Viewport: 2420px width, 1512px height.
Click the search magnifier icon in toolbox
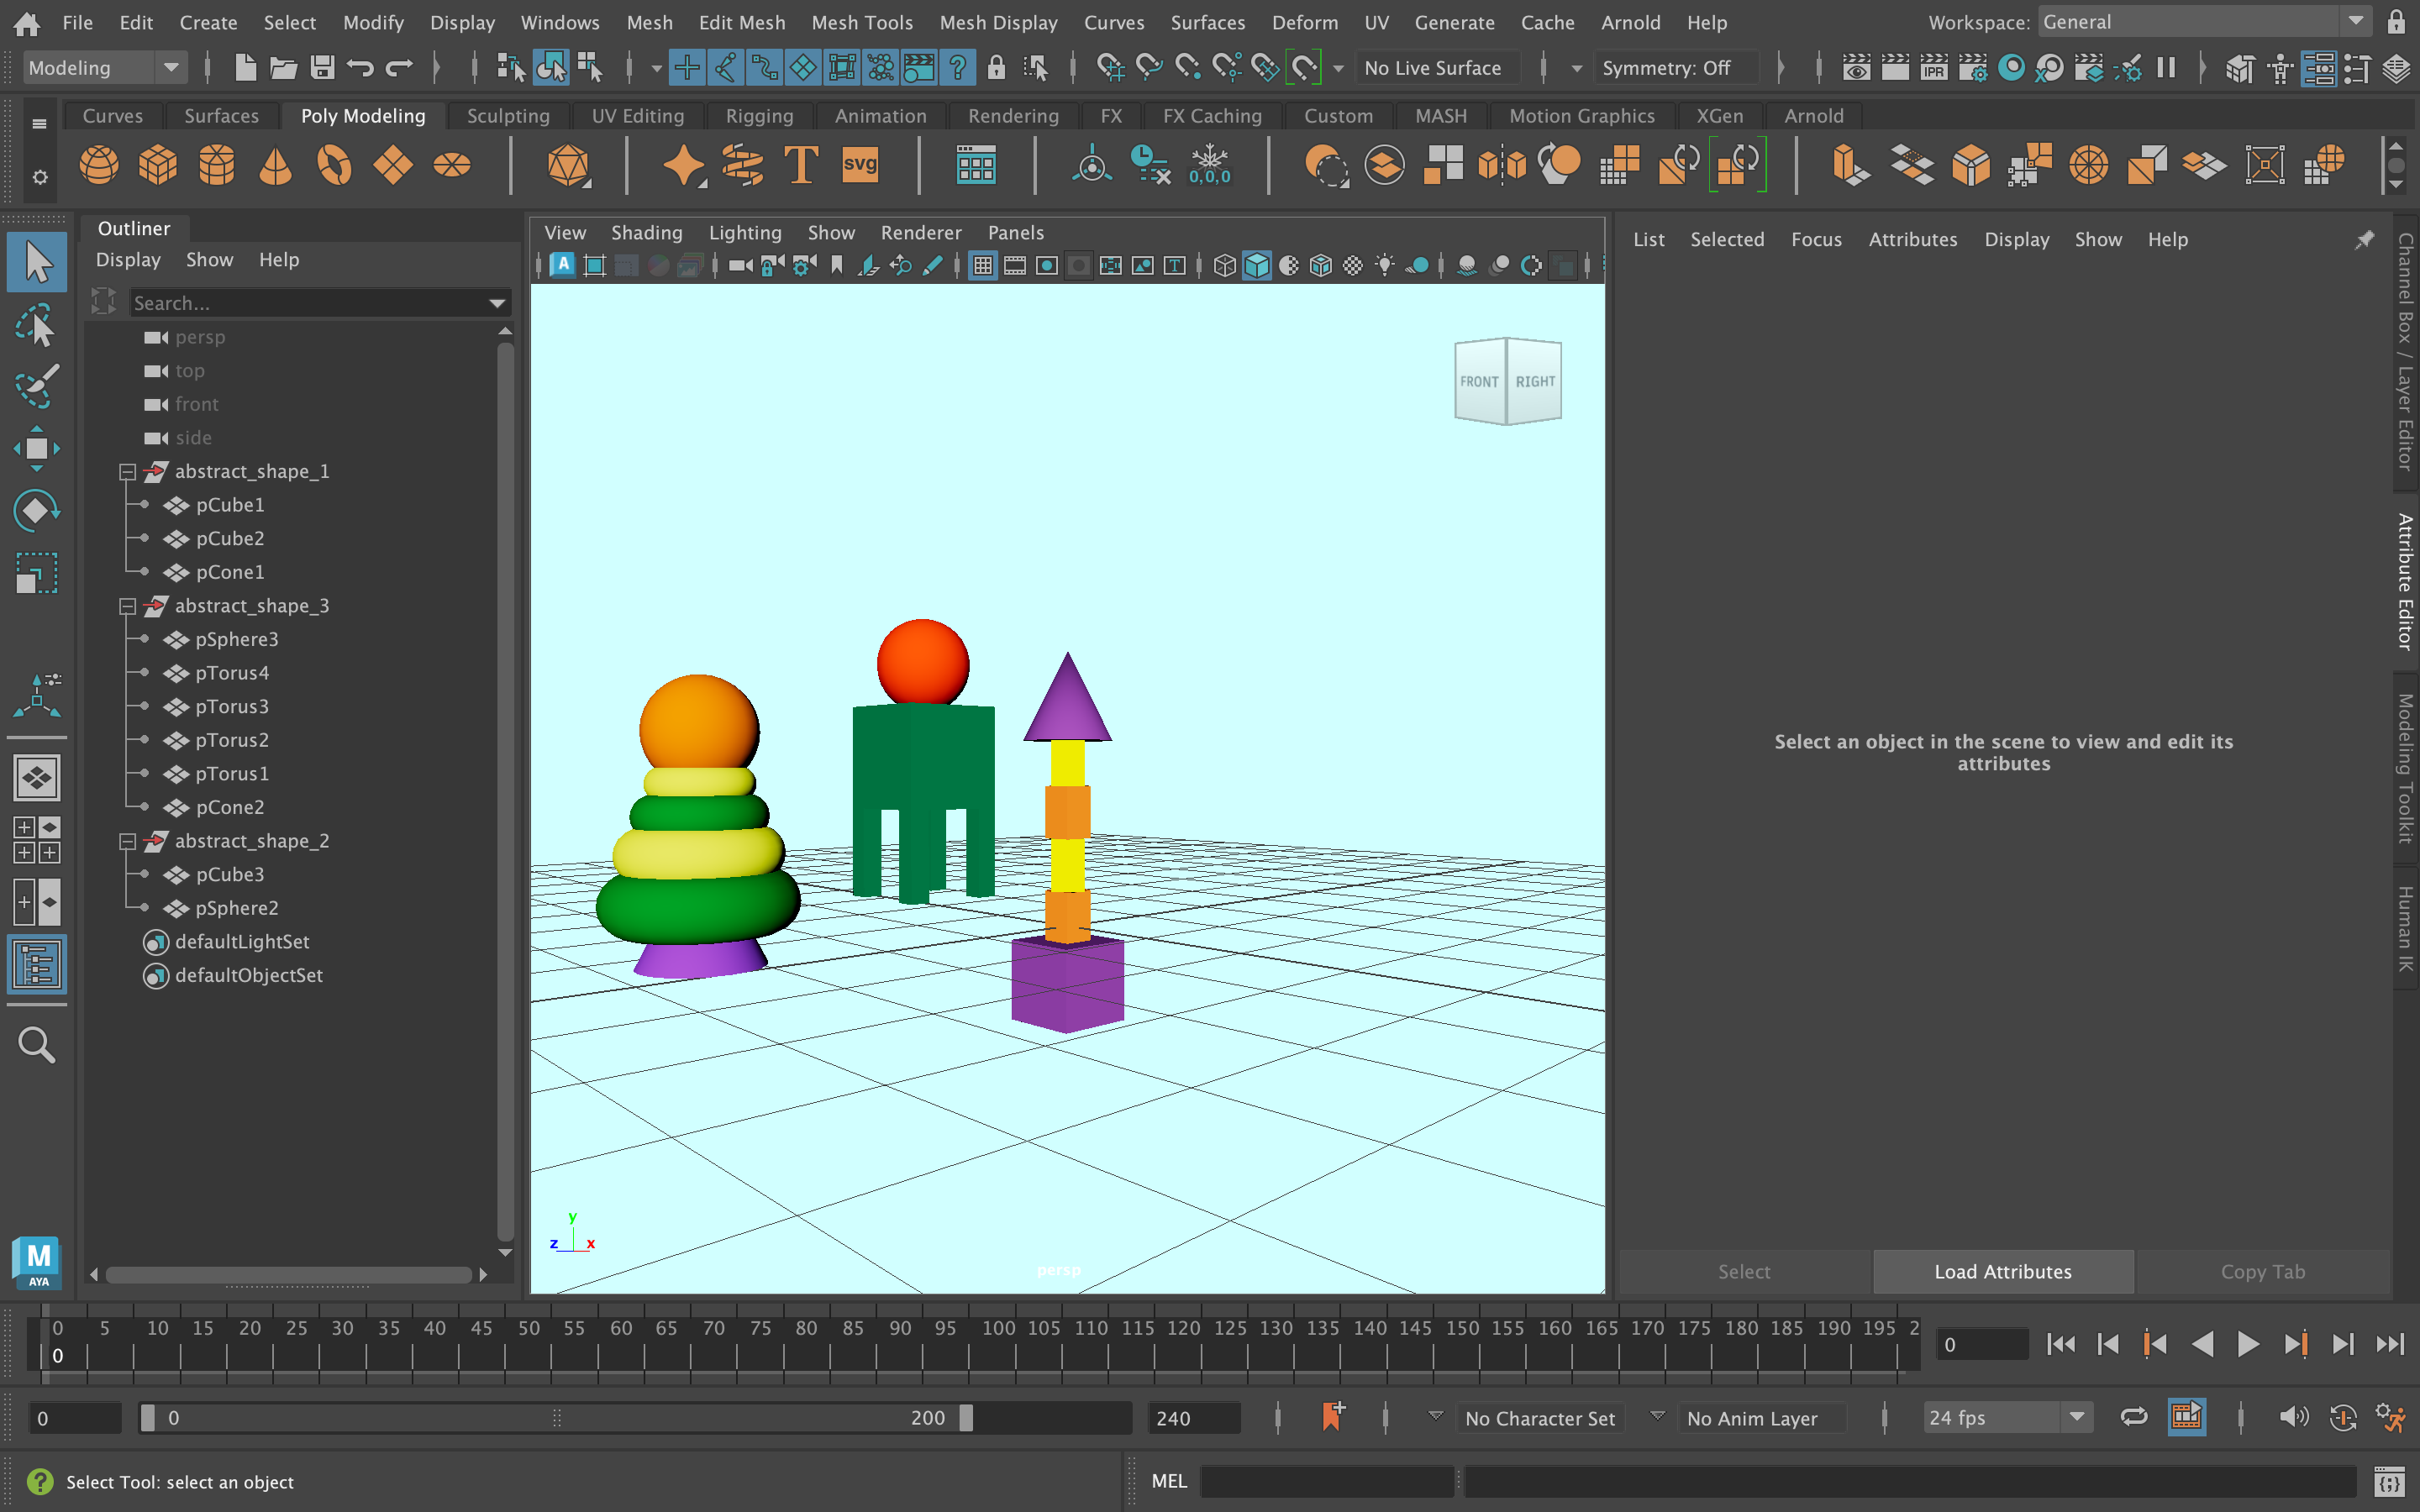pyautogui.click(x=37, y=1046)
